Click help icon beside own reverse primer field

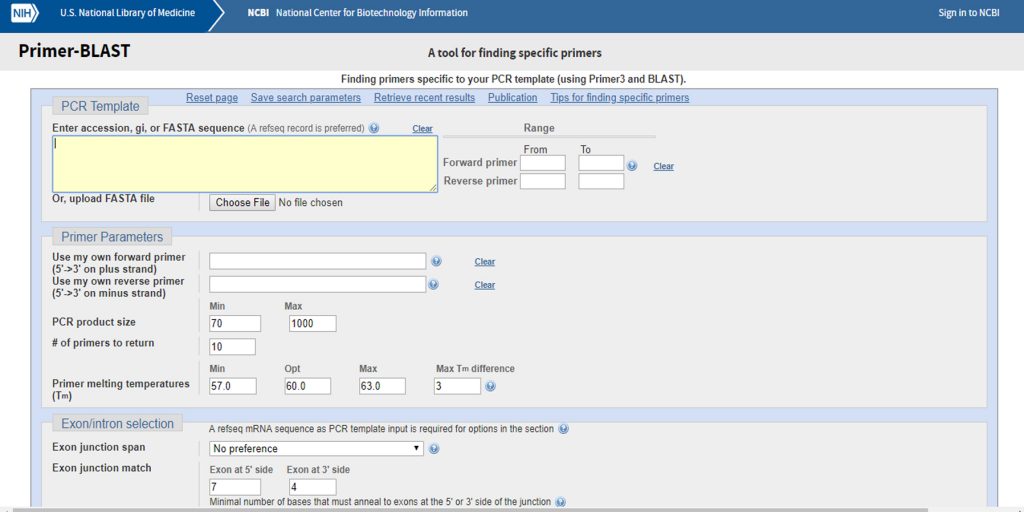(x=433, y=285)
